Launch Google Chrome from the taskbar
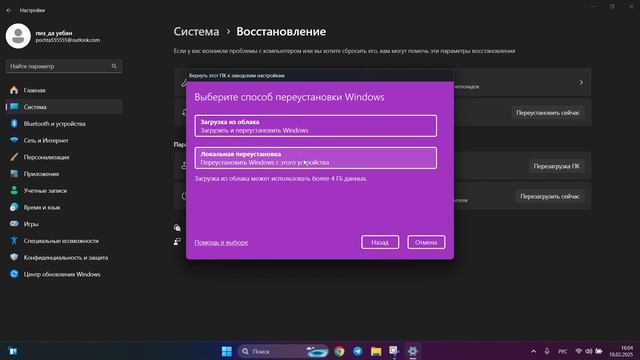The image size is (640, 360). (x=339, y=351)
